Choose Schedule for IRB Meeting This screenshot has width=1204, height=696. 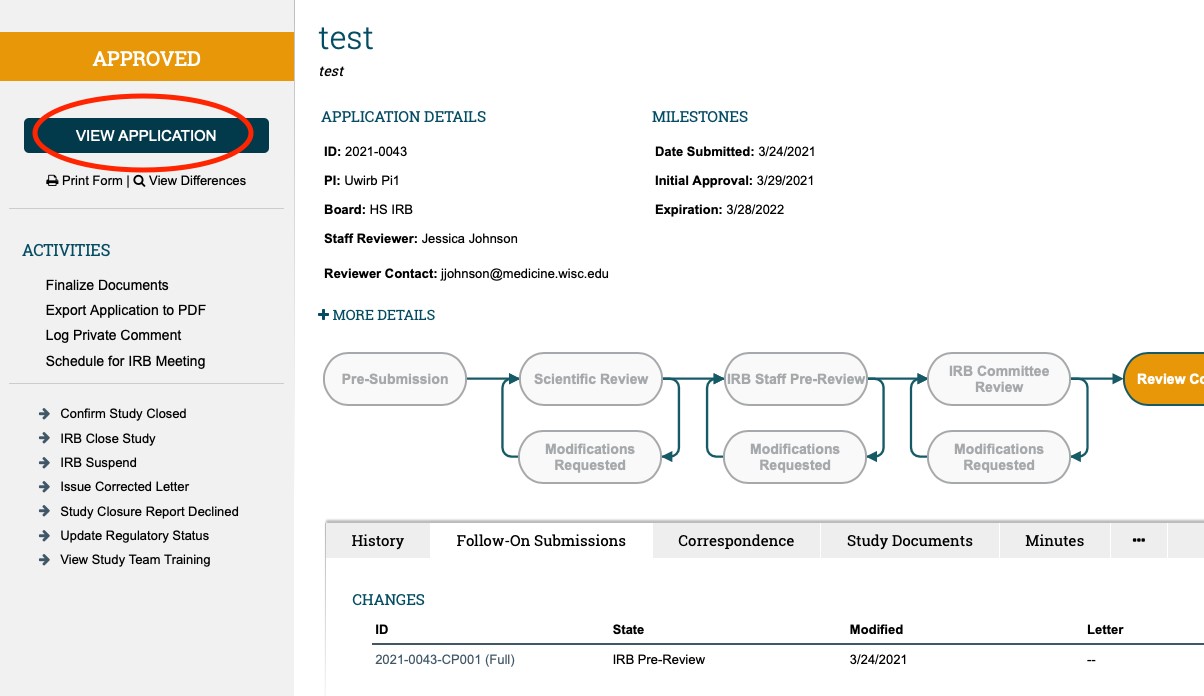[126, 360]
